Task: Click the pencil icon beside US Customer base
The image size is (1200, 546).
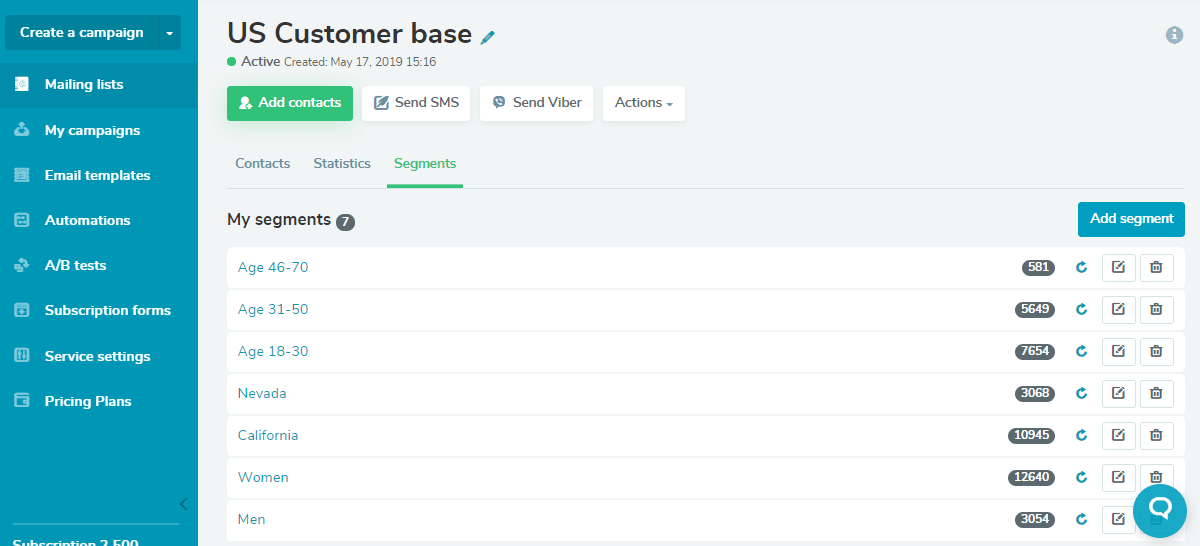Action: (x=488, y=37)
